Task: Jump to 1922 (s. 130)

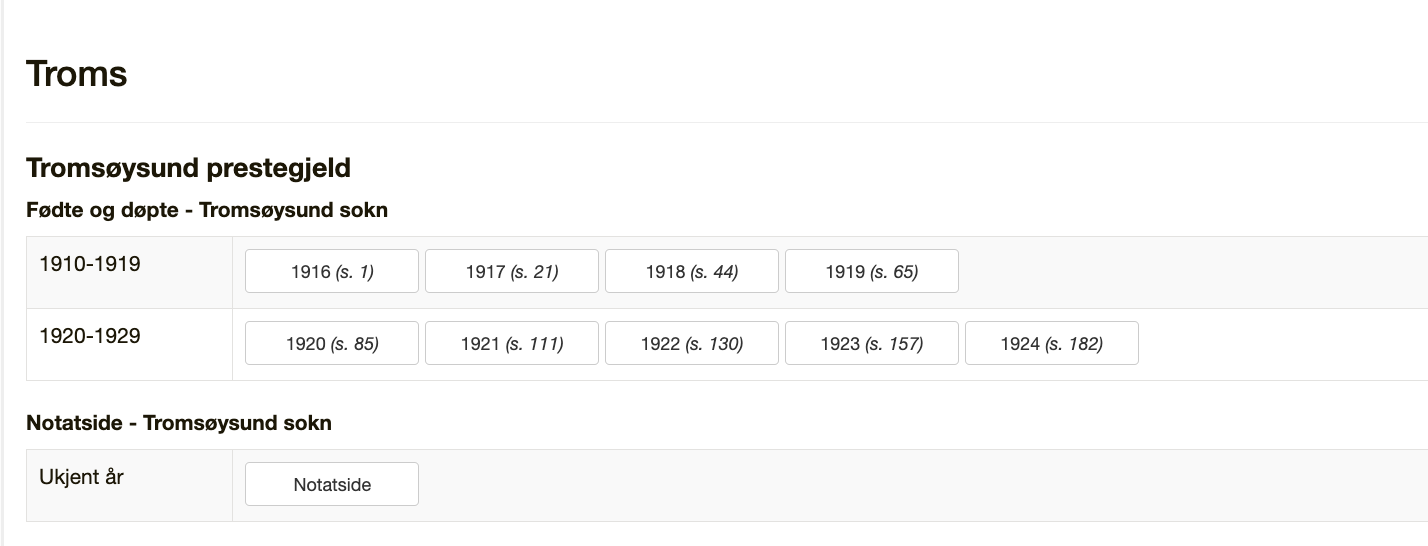Action: 692,343
